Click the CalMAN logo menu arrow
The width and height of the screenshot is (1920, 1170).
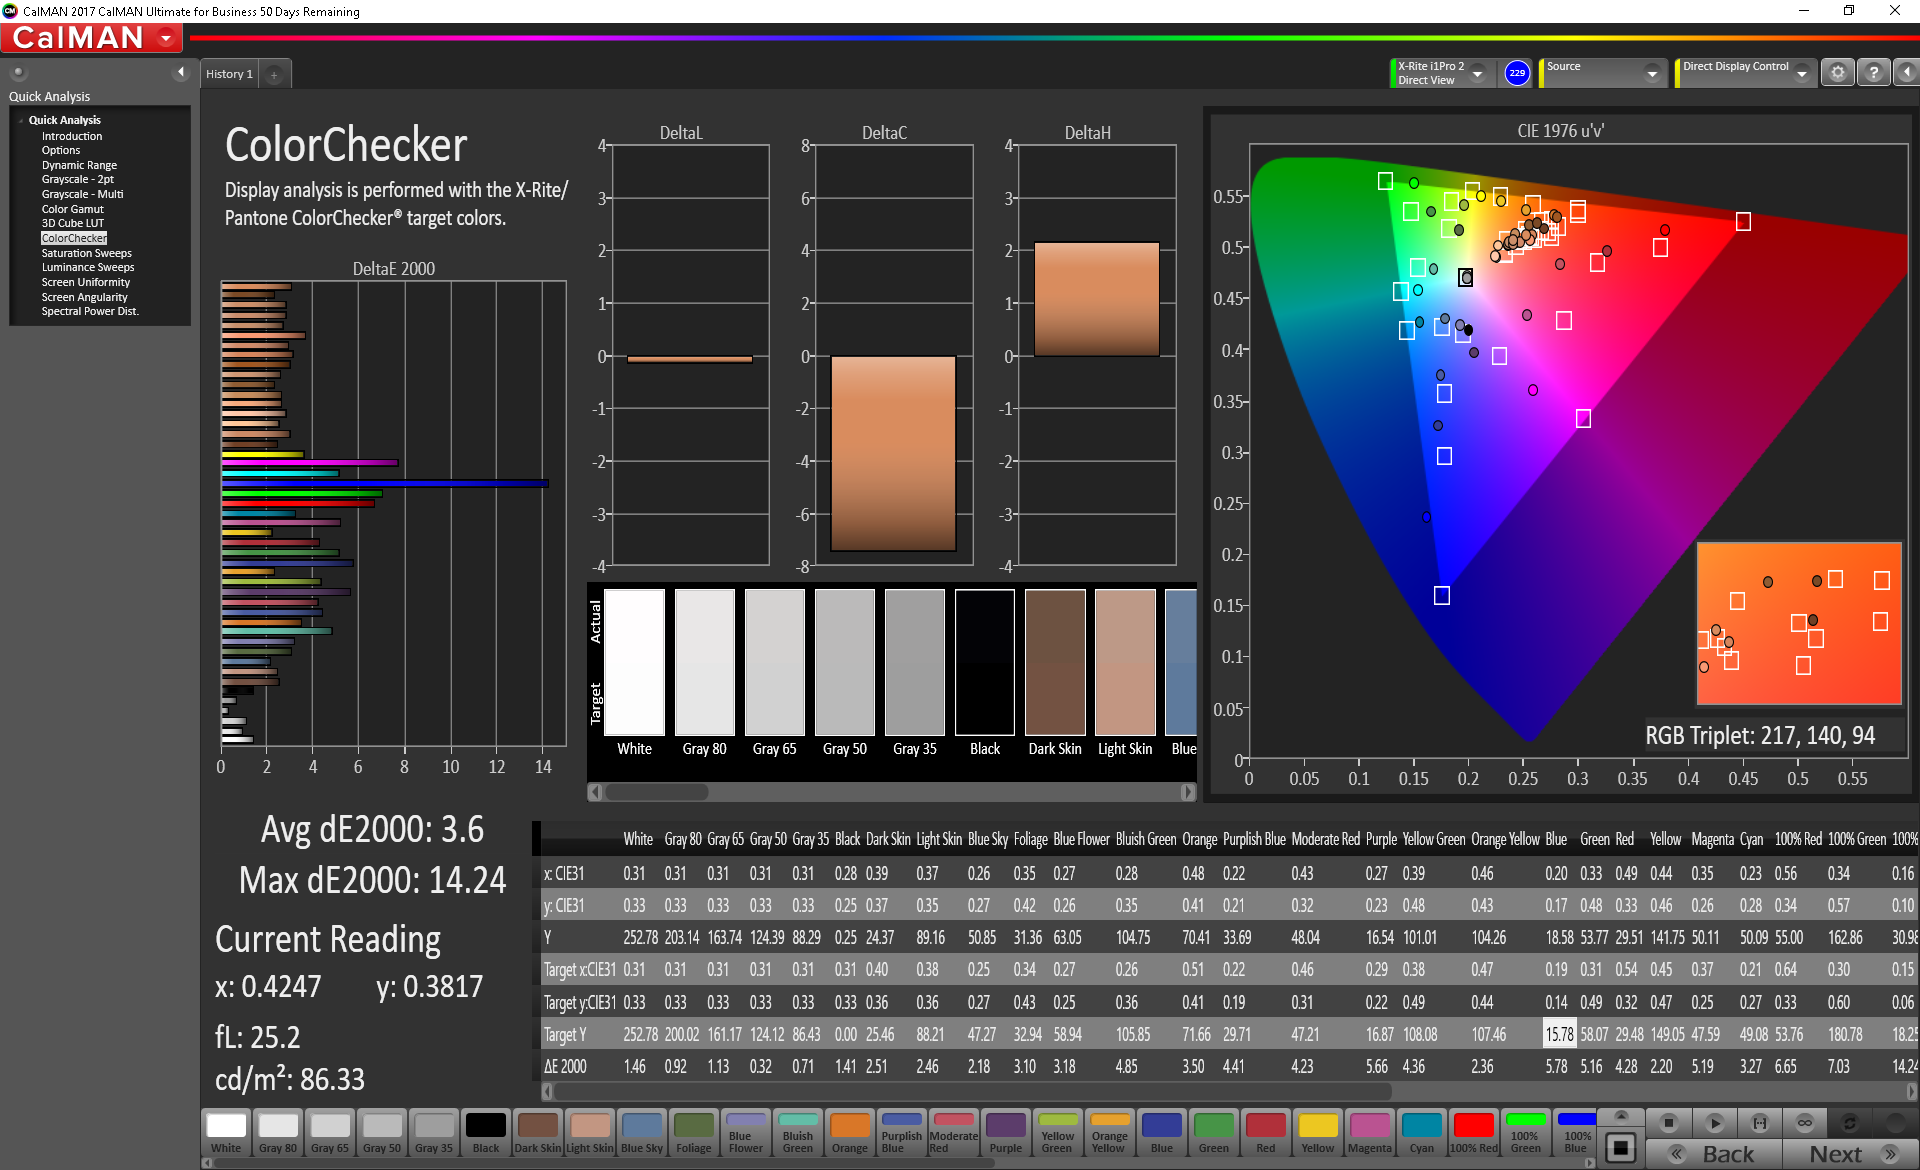tap(166, 38)
